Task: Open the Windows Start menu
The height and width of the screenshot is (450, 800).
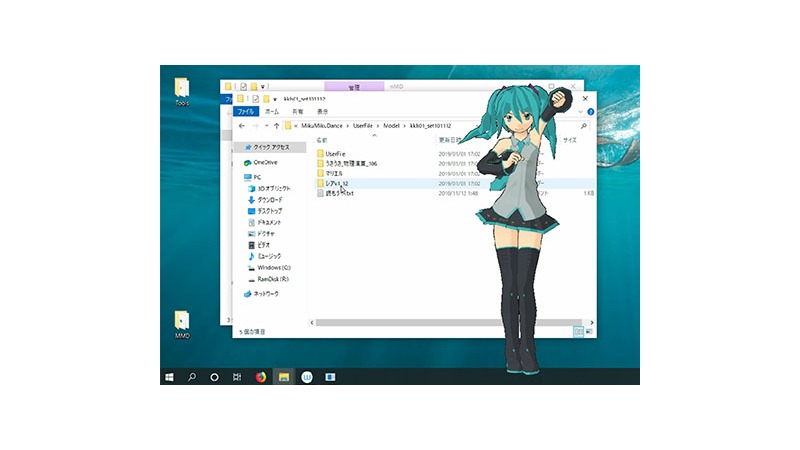Action: click(x=169, y=377)
